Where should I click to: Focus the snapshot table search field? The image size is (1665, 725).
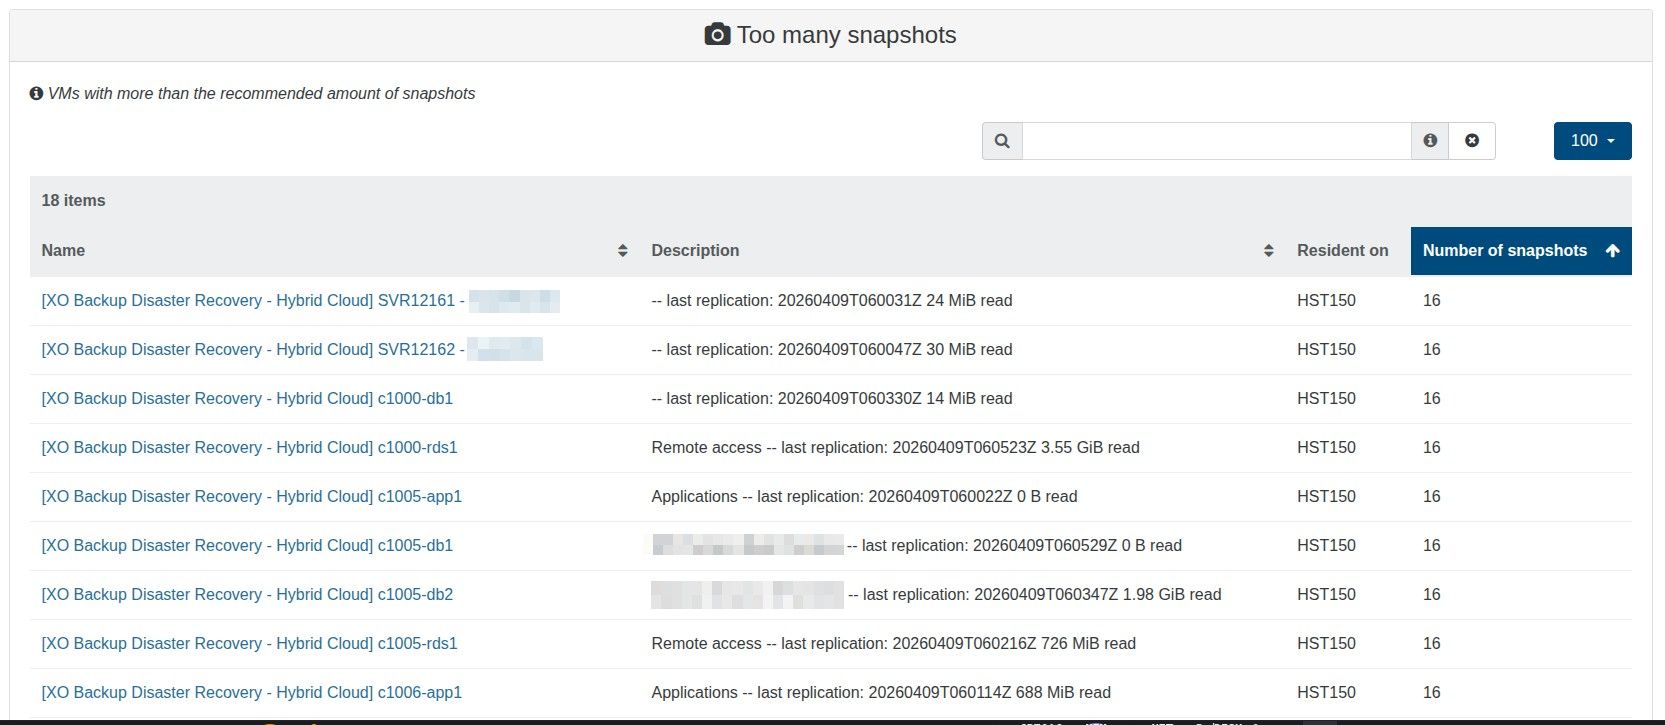click(x=1215, y=141)
